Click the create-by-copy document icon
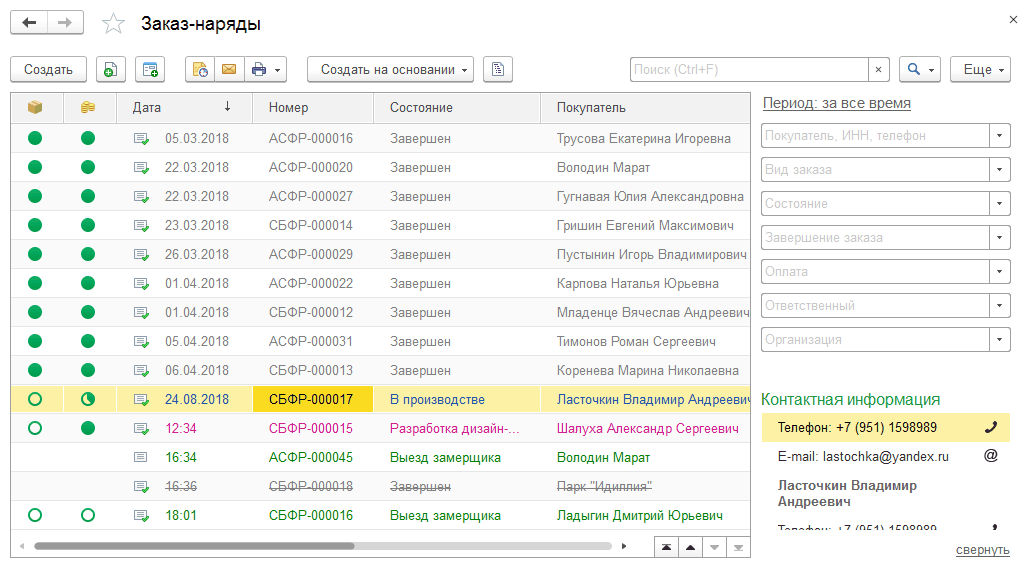Screen dimensions: 1029x566 (x=111, y=69)
